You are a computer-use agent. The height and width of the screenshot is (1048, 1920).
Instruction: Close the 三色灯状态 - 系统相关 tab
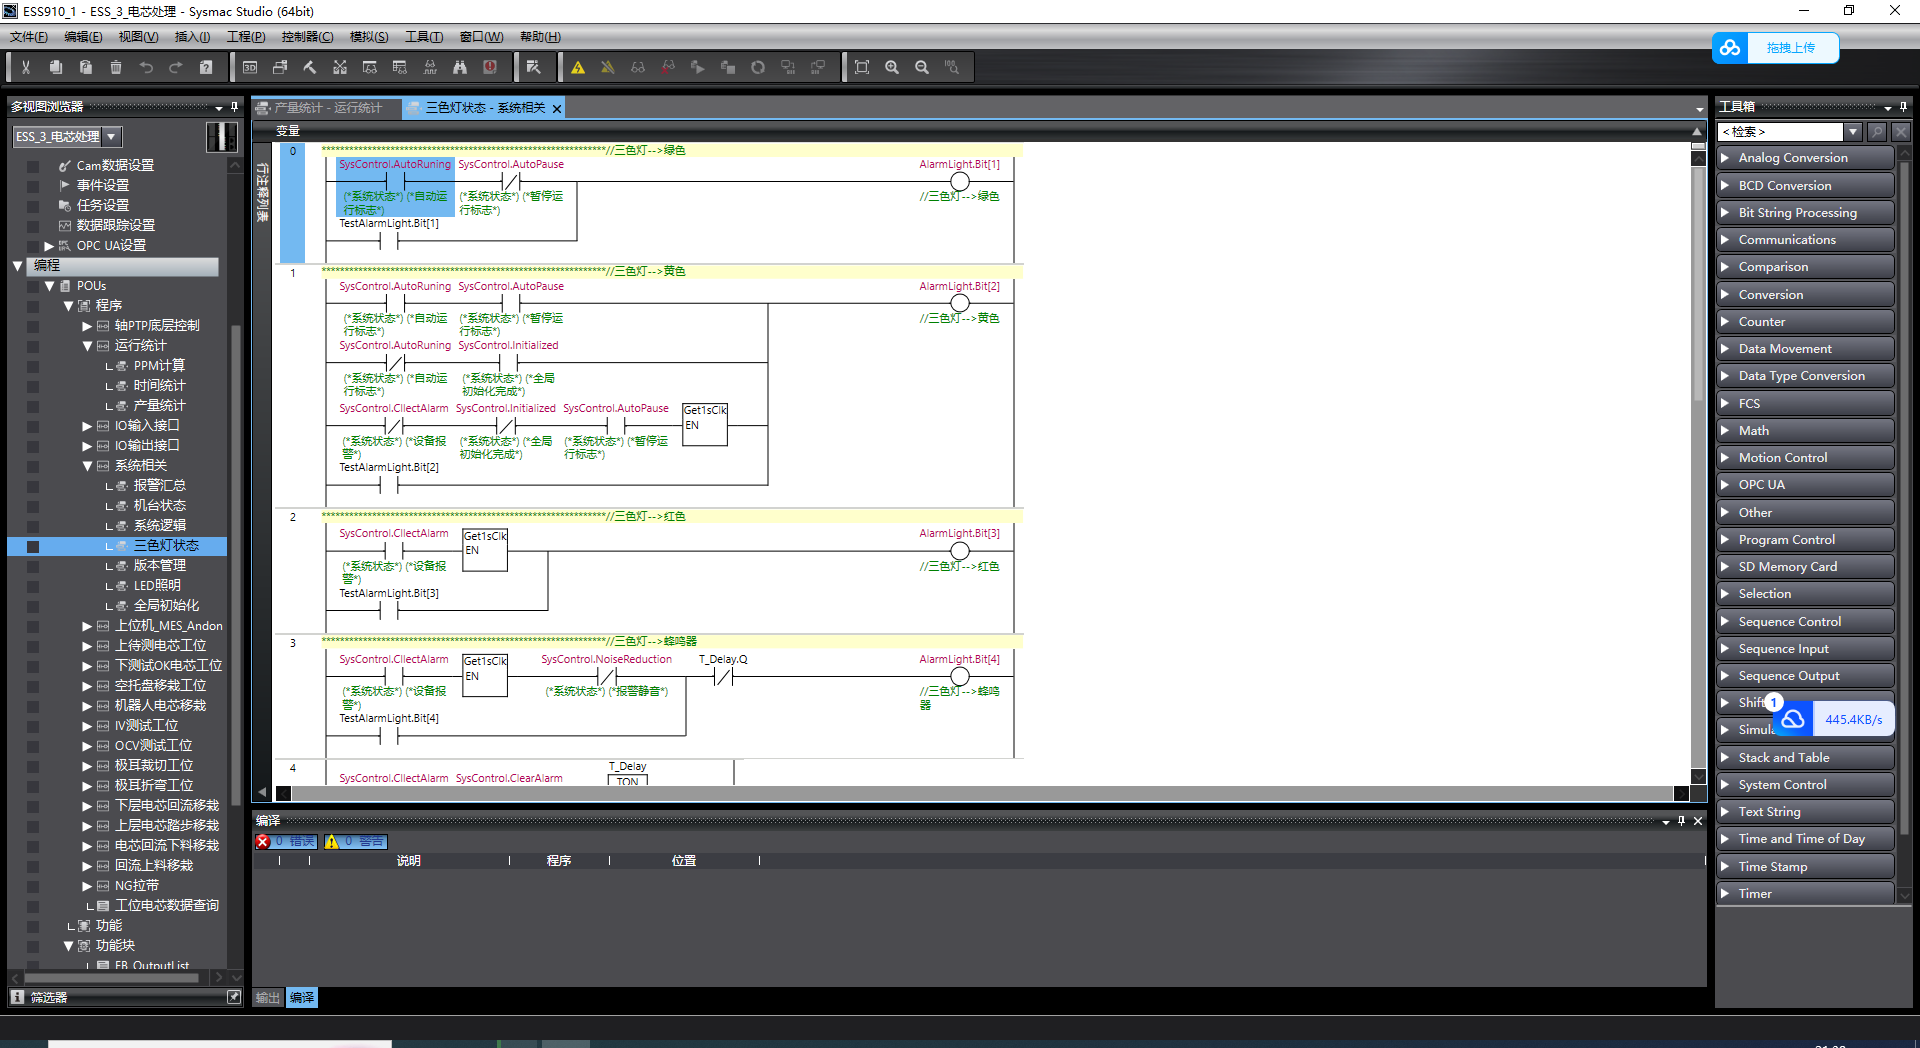tap(557, 108)
